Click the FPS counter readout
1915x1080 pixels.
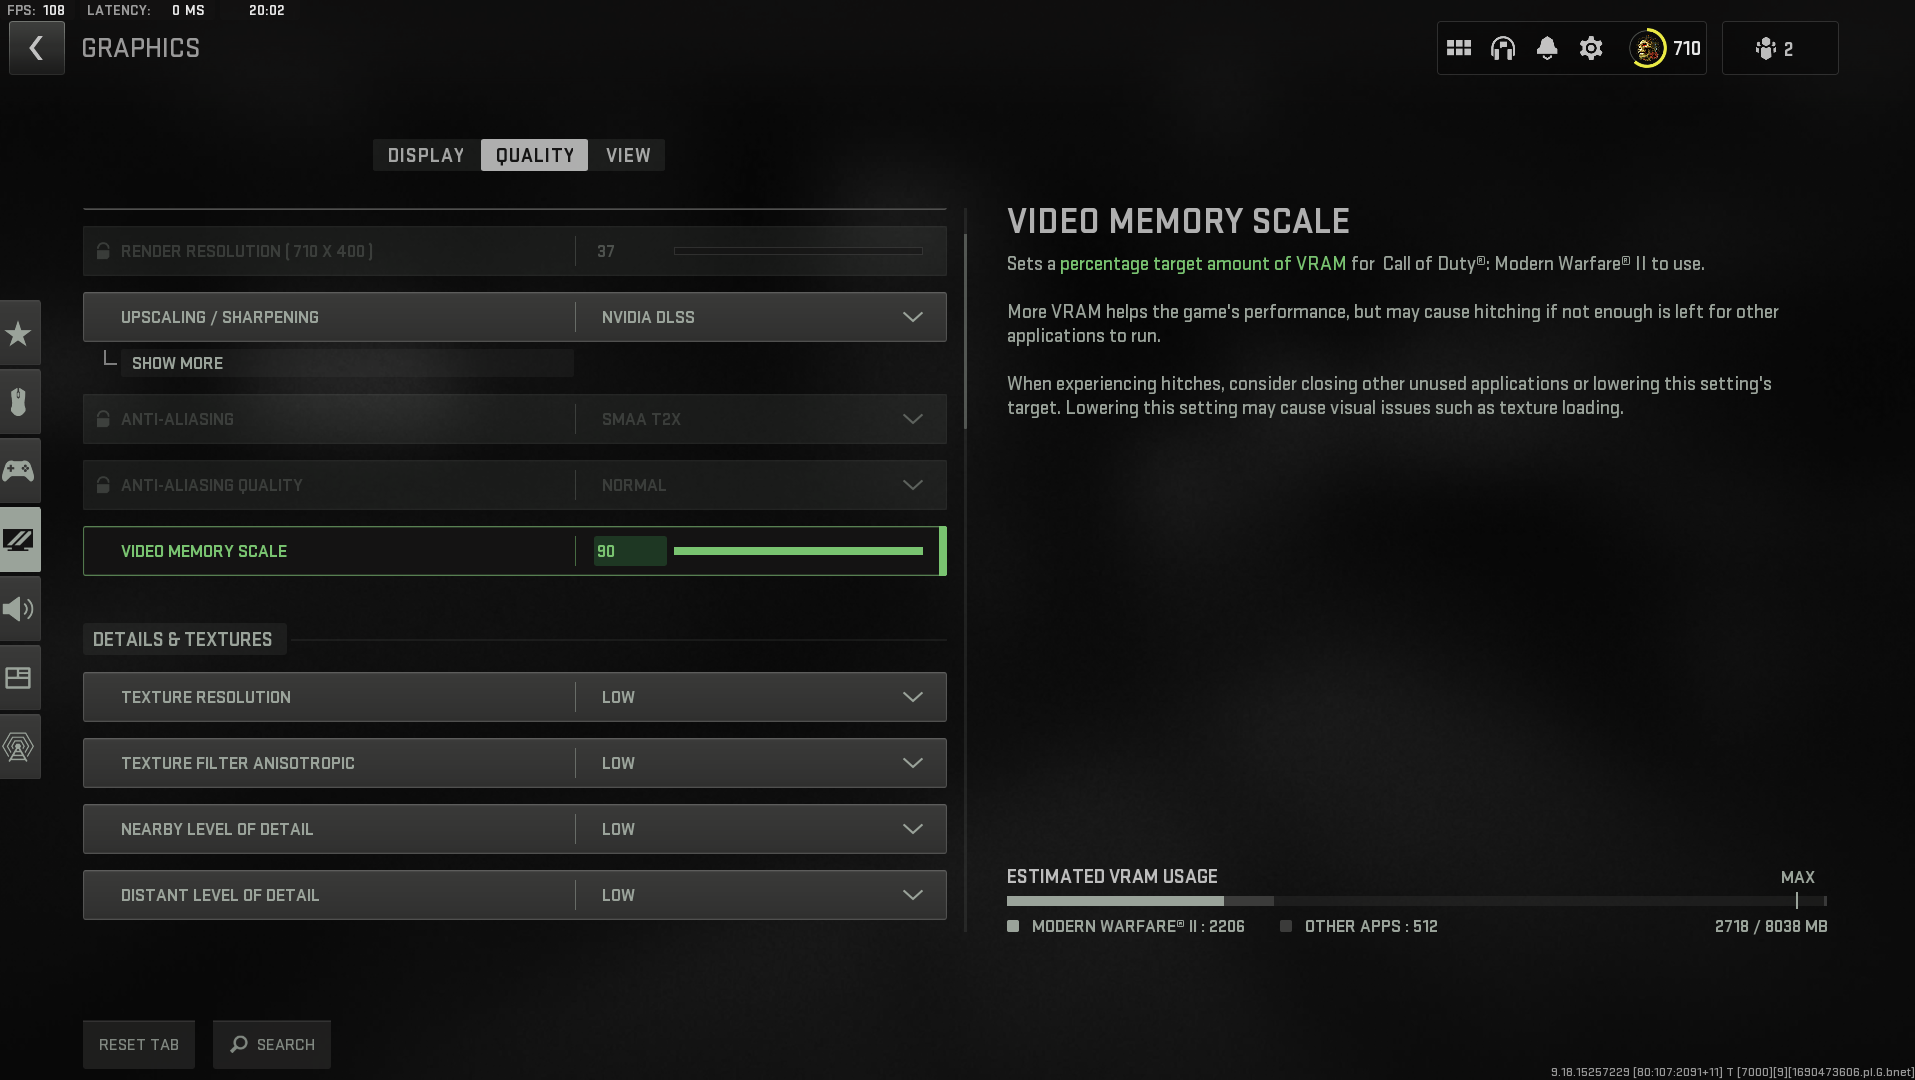36,10
